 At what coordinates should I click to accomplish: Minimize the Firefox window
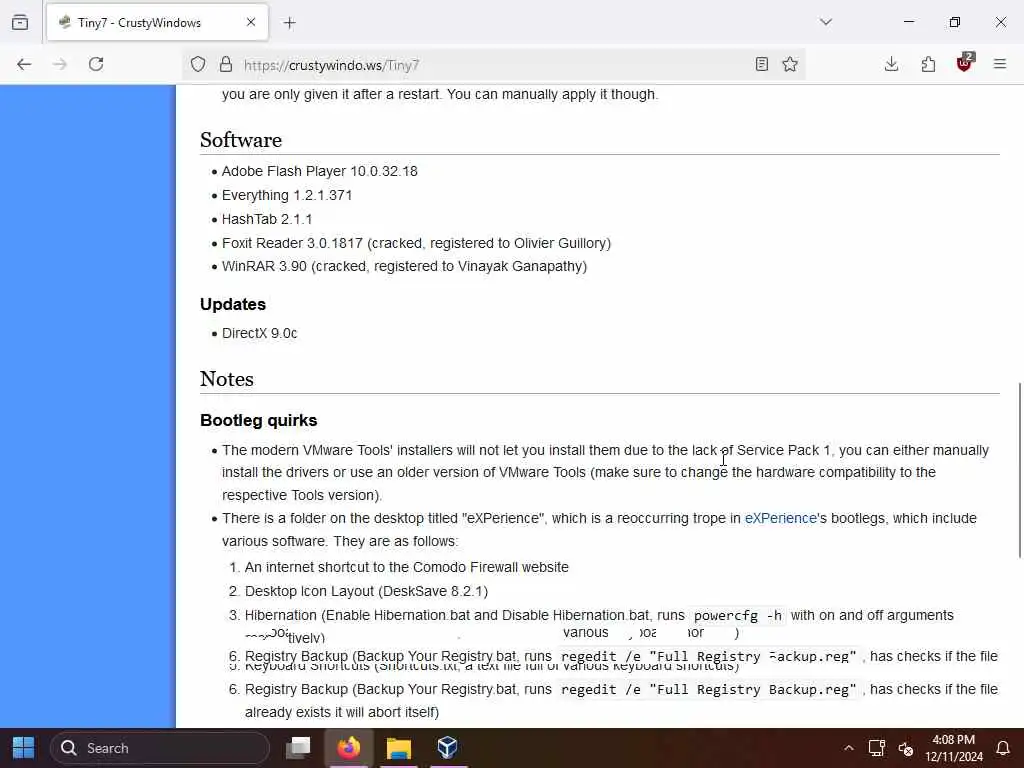coord(909,22)
